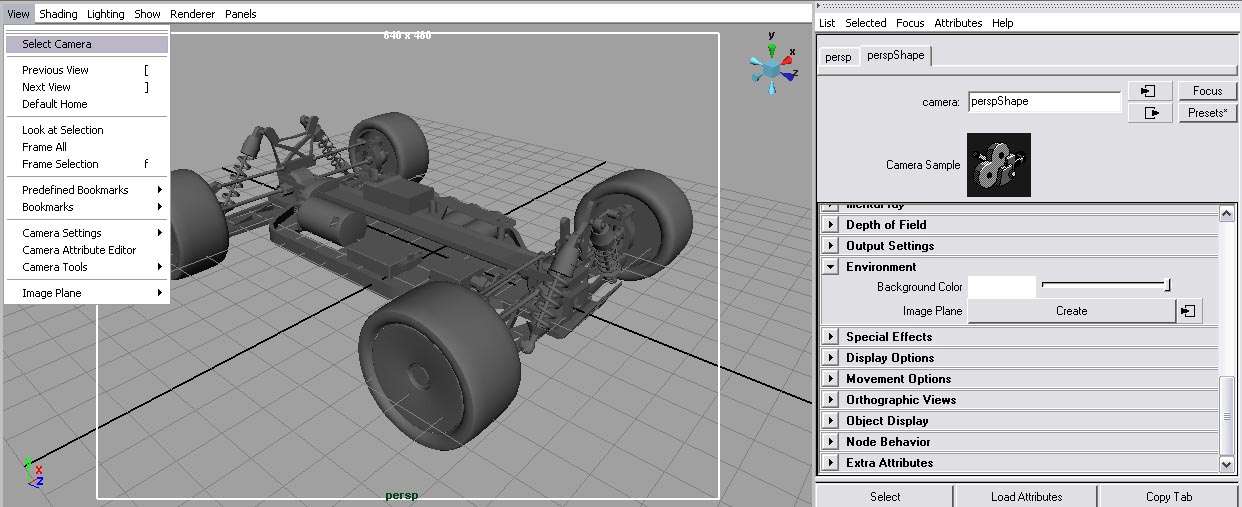The width and height of the screenshot is (1242, 507).
Task: Click the Presets* button
Action: pyautogui.click(x=1207, y=113)
